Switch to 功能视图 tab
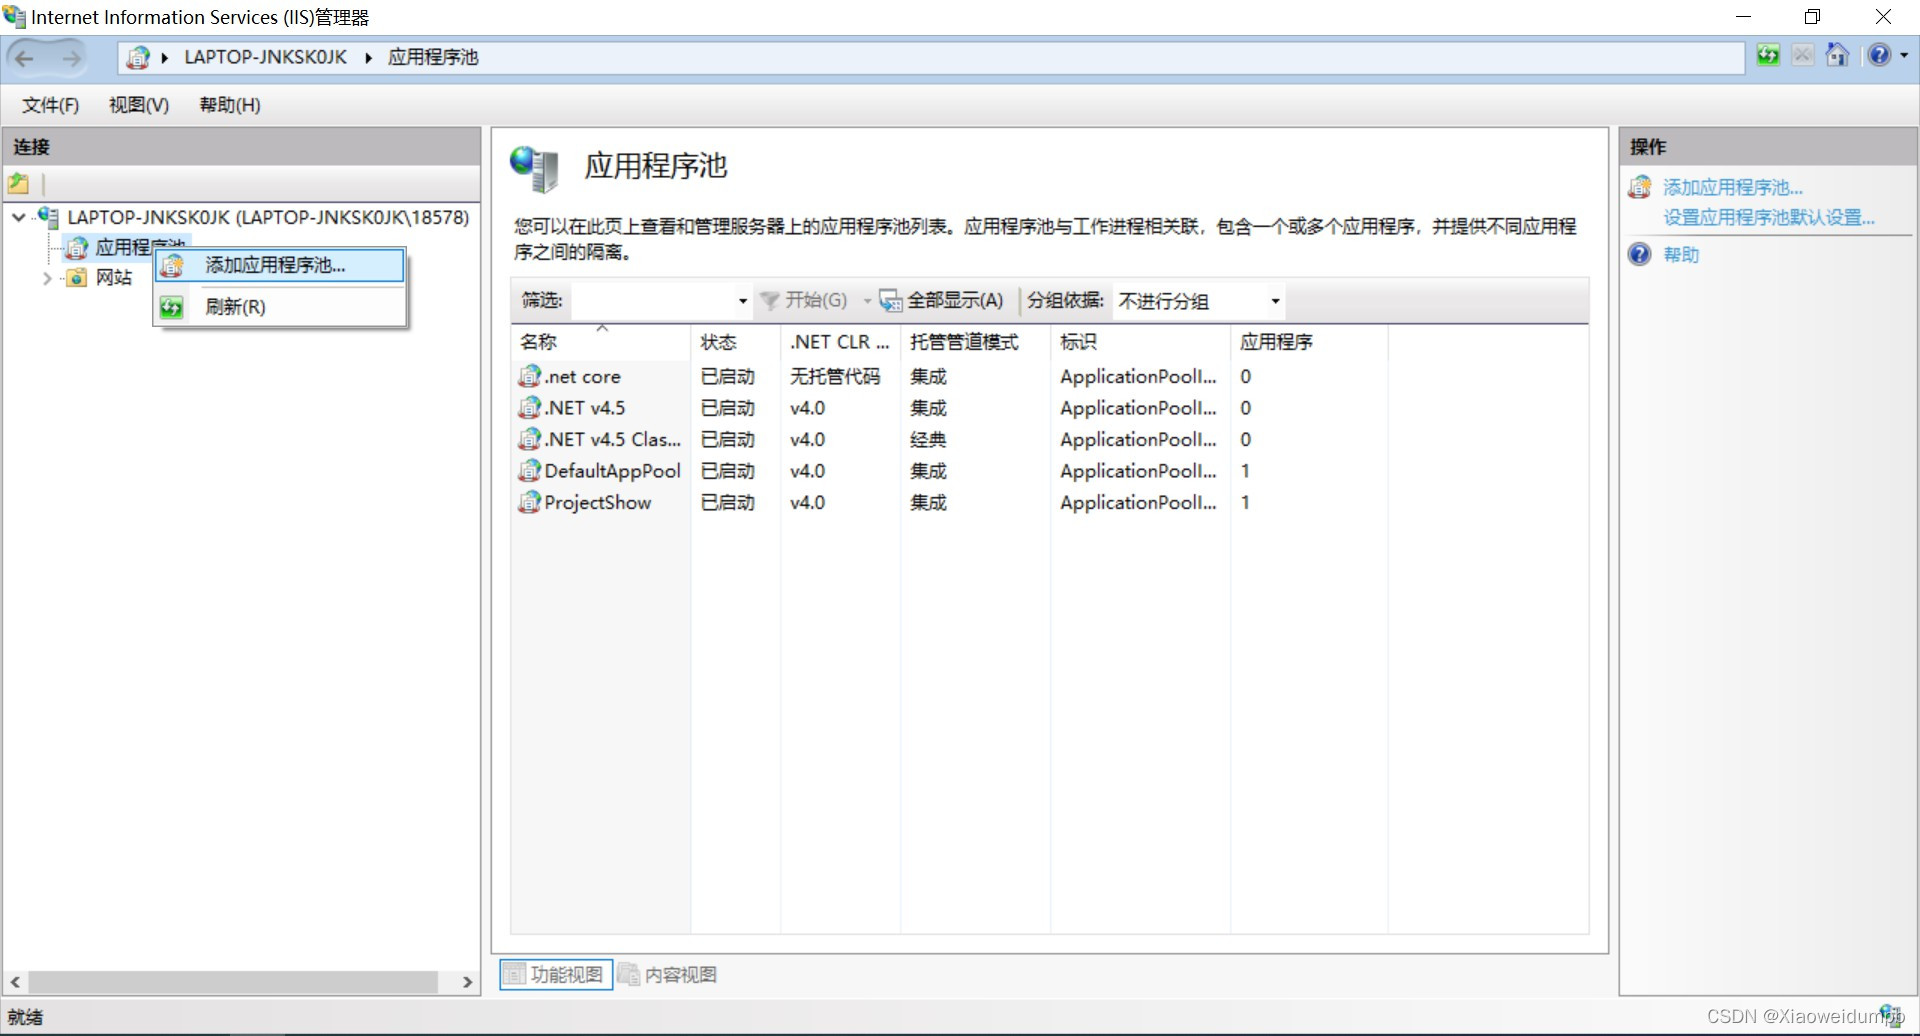 coord(556,974)
